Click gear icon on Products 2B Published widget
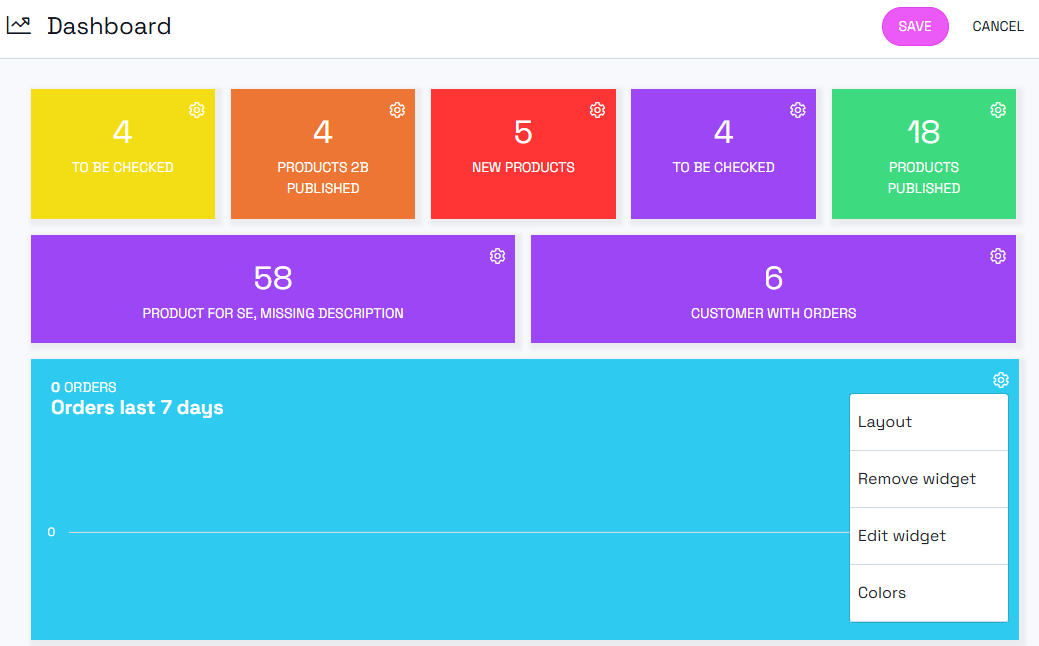The height and width of the screenshot is (646, 1039). click(397, 110)
